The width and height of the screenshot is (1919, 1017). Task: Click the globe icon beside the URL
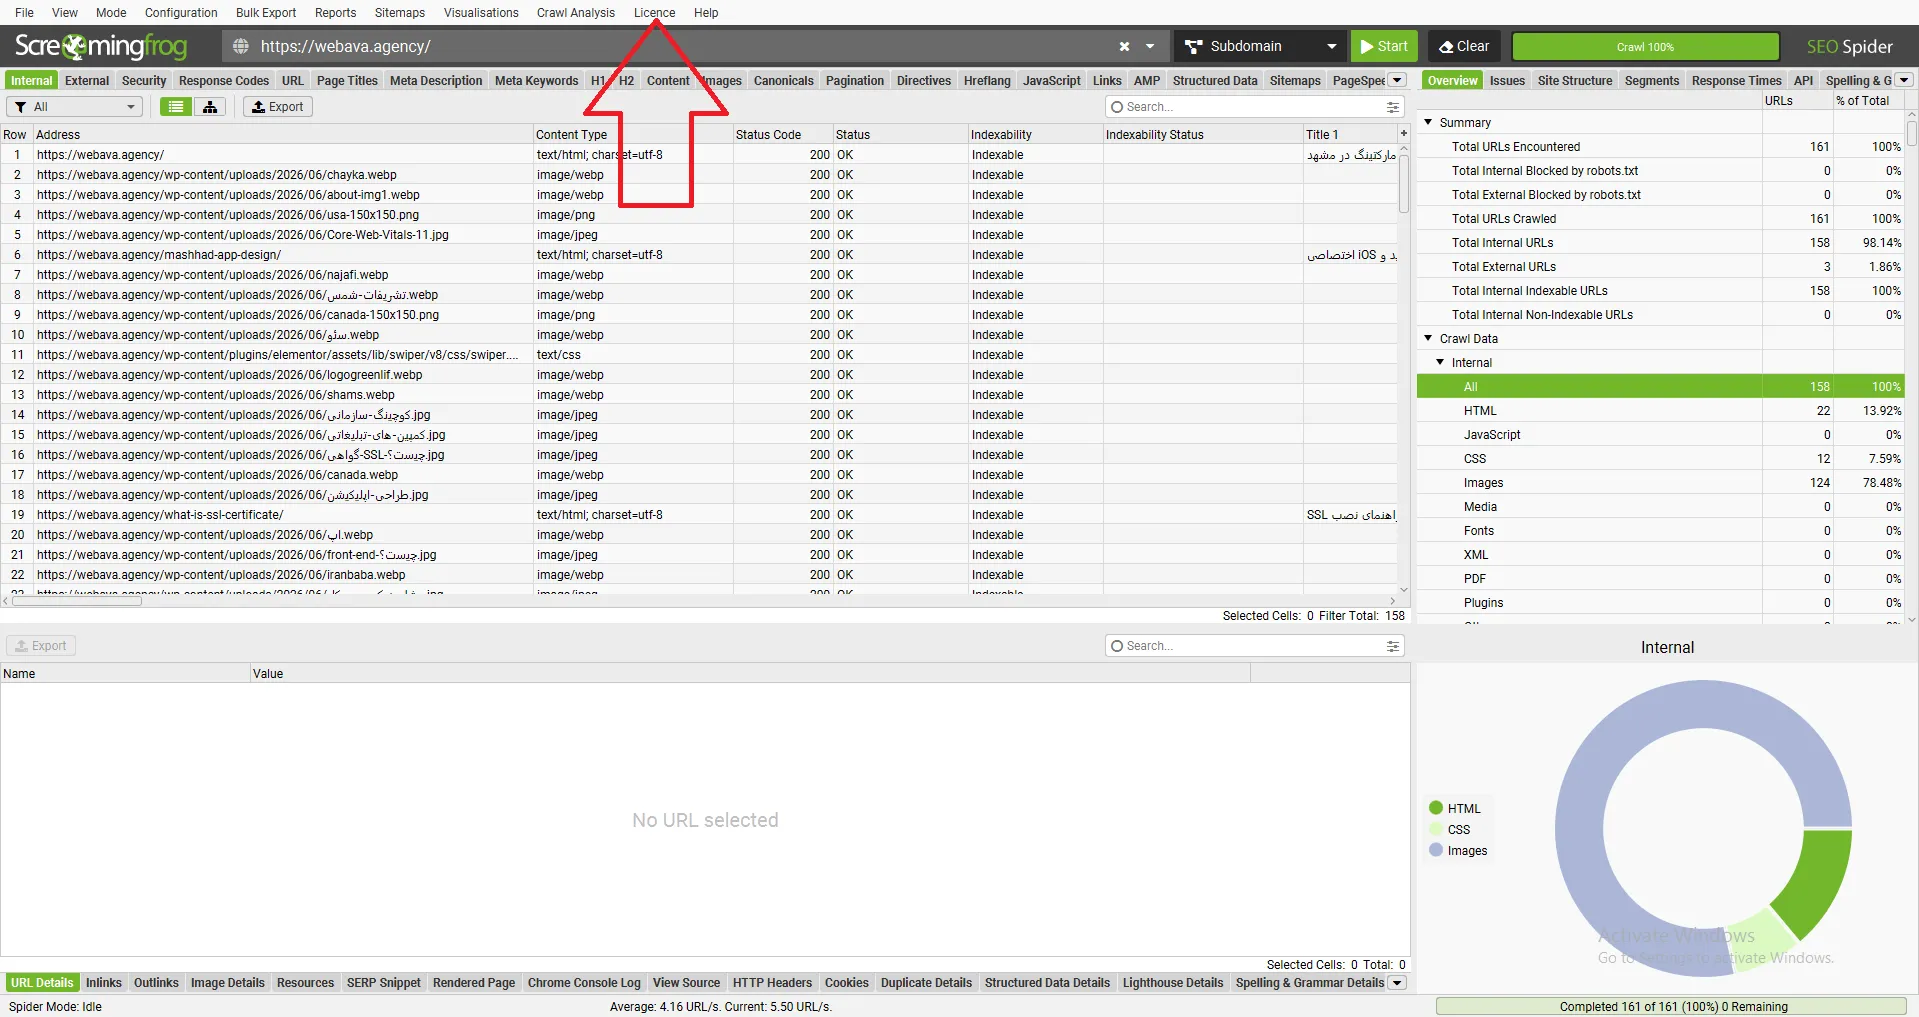(241, 46)
